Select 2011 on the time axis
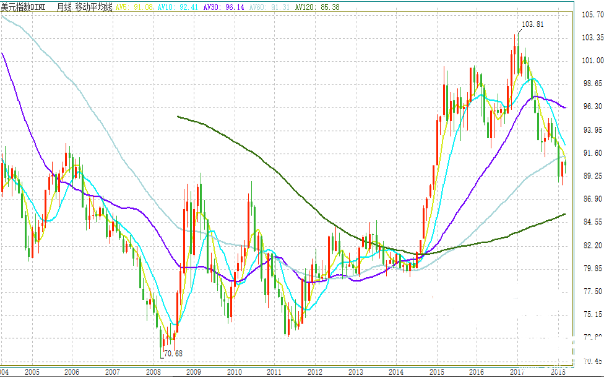 pos(274,372)
